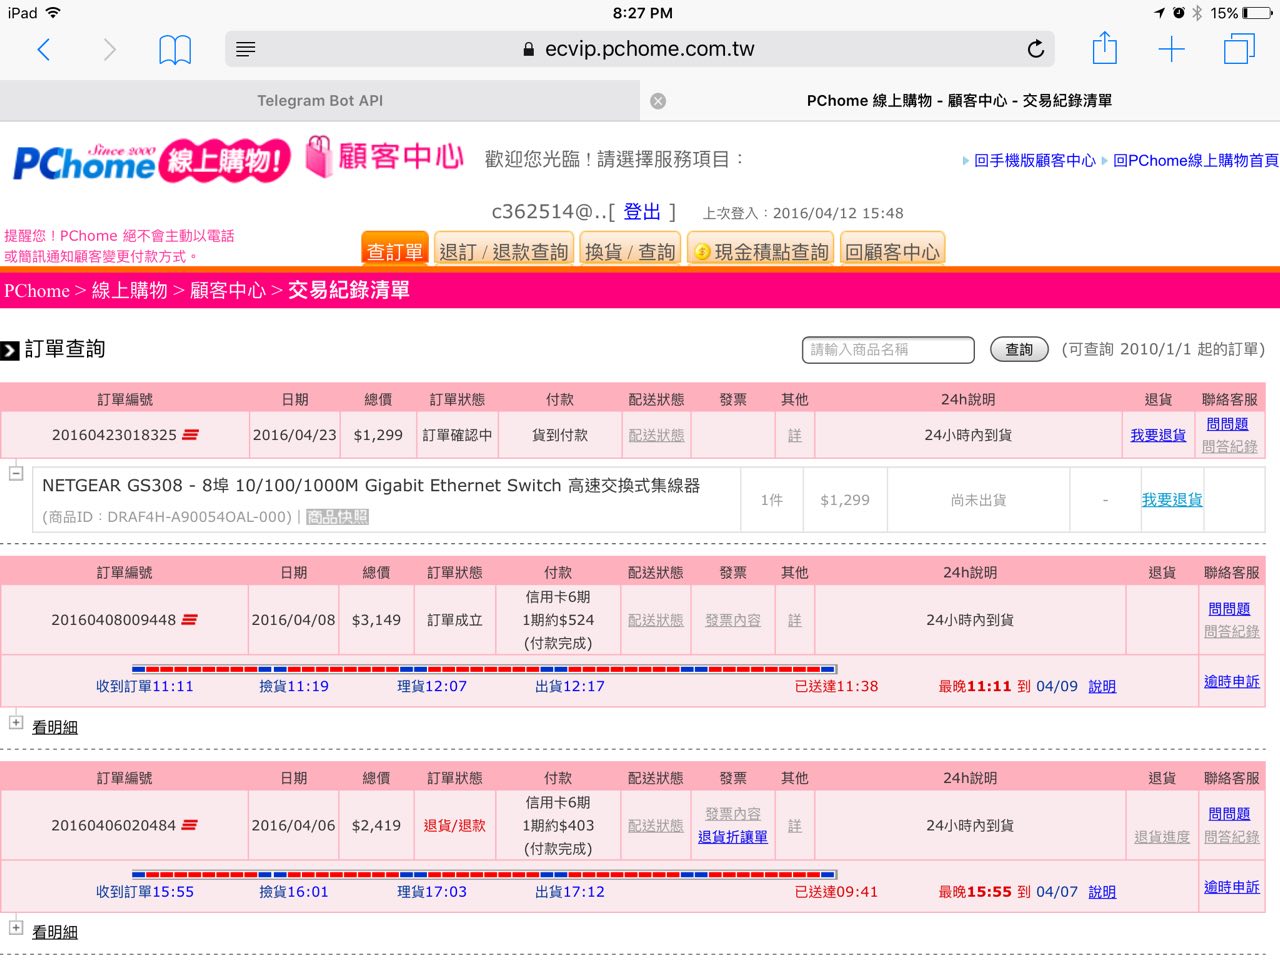Screen dimensions: 1280x960
Task: Click red icon beside order 20160423018325
Action: coord(190,435)
